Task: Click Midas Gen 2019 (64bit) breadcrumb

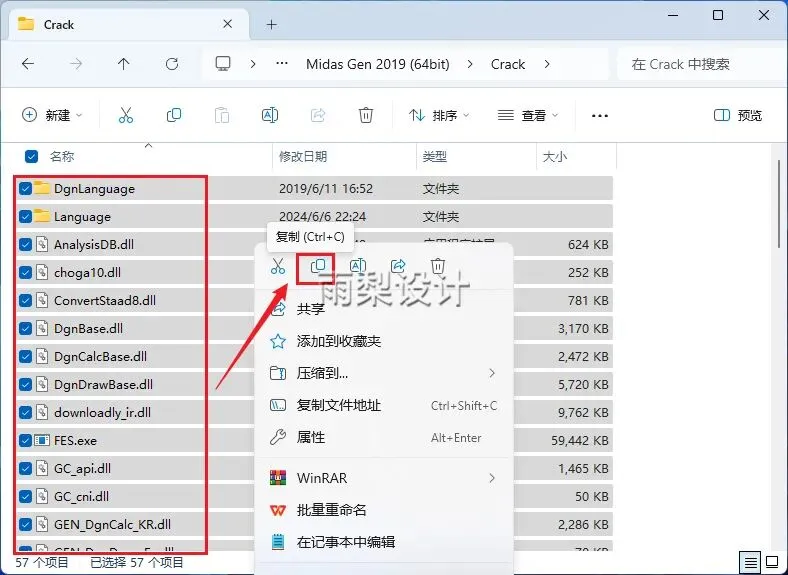Action: click(x=377, y=64)
